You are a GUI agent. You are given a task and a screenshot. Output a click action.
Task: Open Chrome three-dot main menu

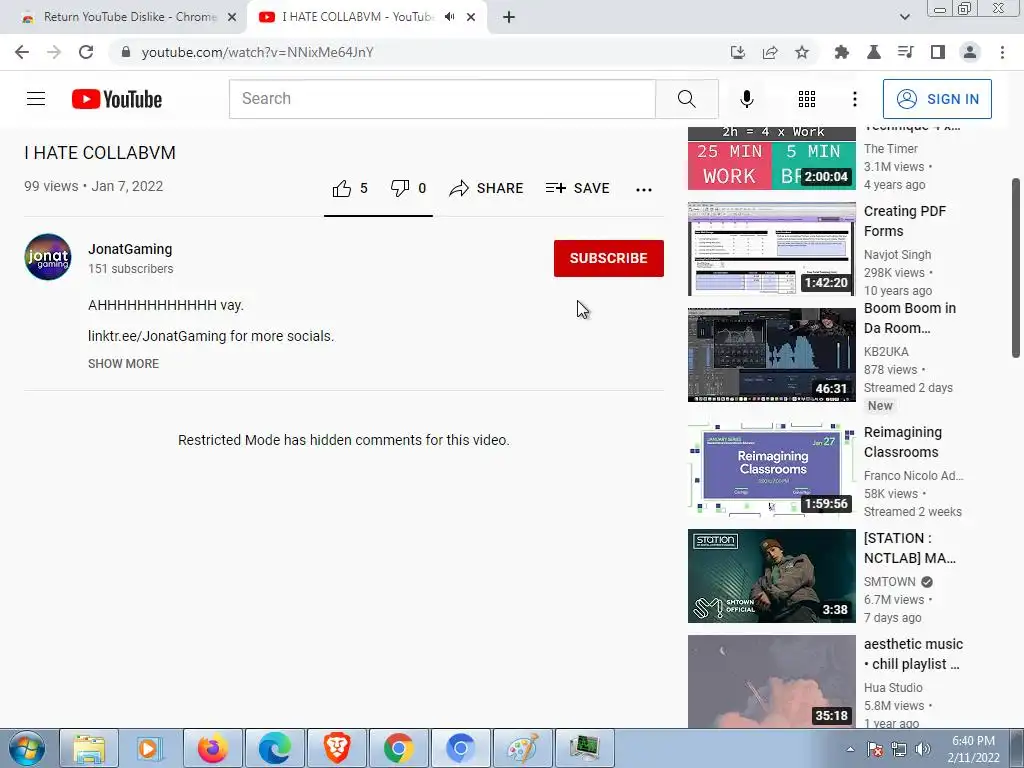point(1002,52)
